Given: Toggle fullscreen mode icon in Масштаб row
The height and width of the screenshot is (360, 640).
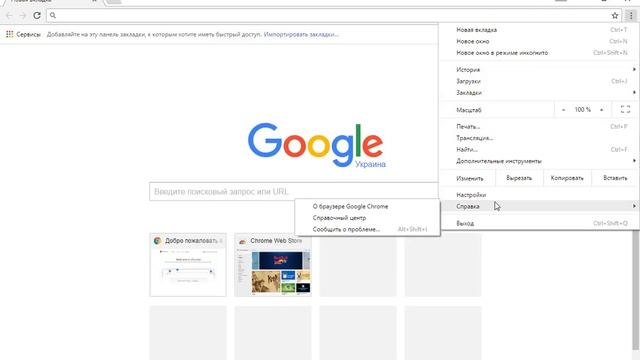Looking at the screenshot, I should [x=625, y=109].
